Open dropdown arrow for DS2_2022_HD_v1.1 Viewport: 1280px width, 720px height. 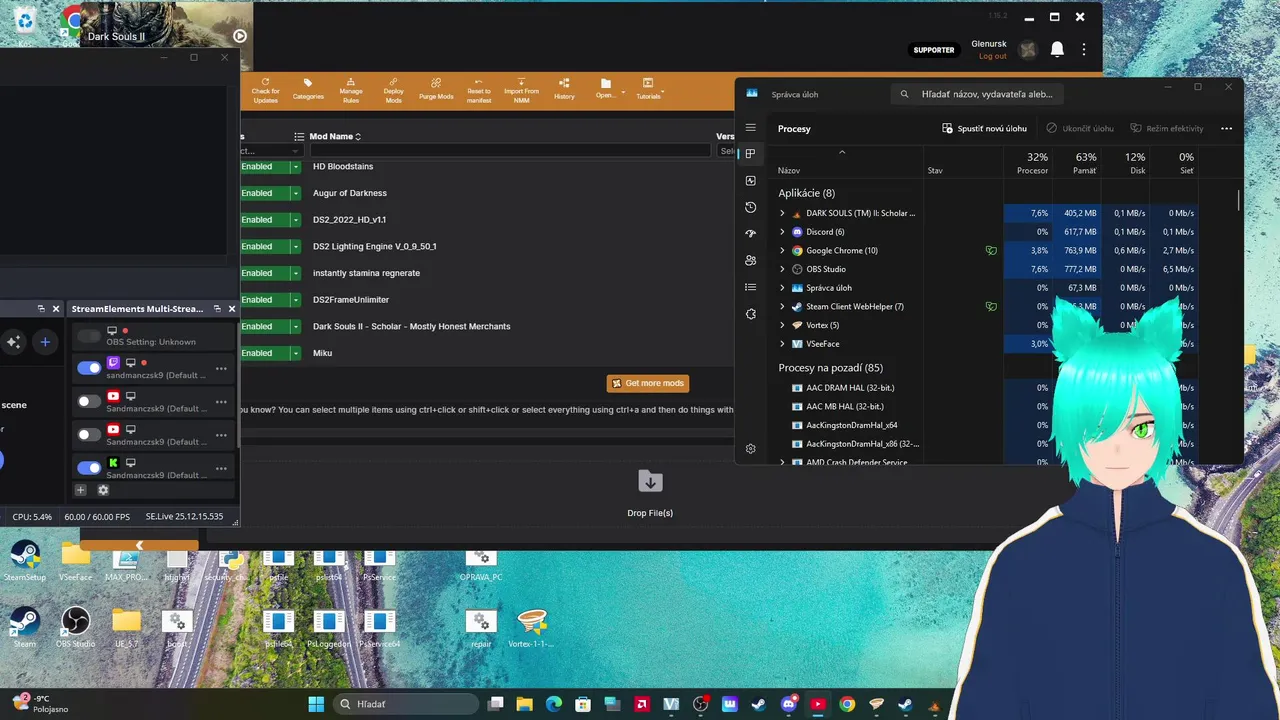click(x=296, y=220)
